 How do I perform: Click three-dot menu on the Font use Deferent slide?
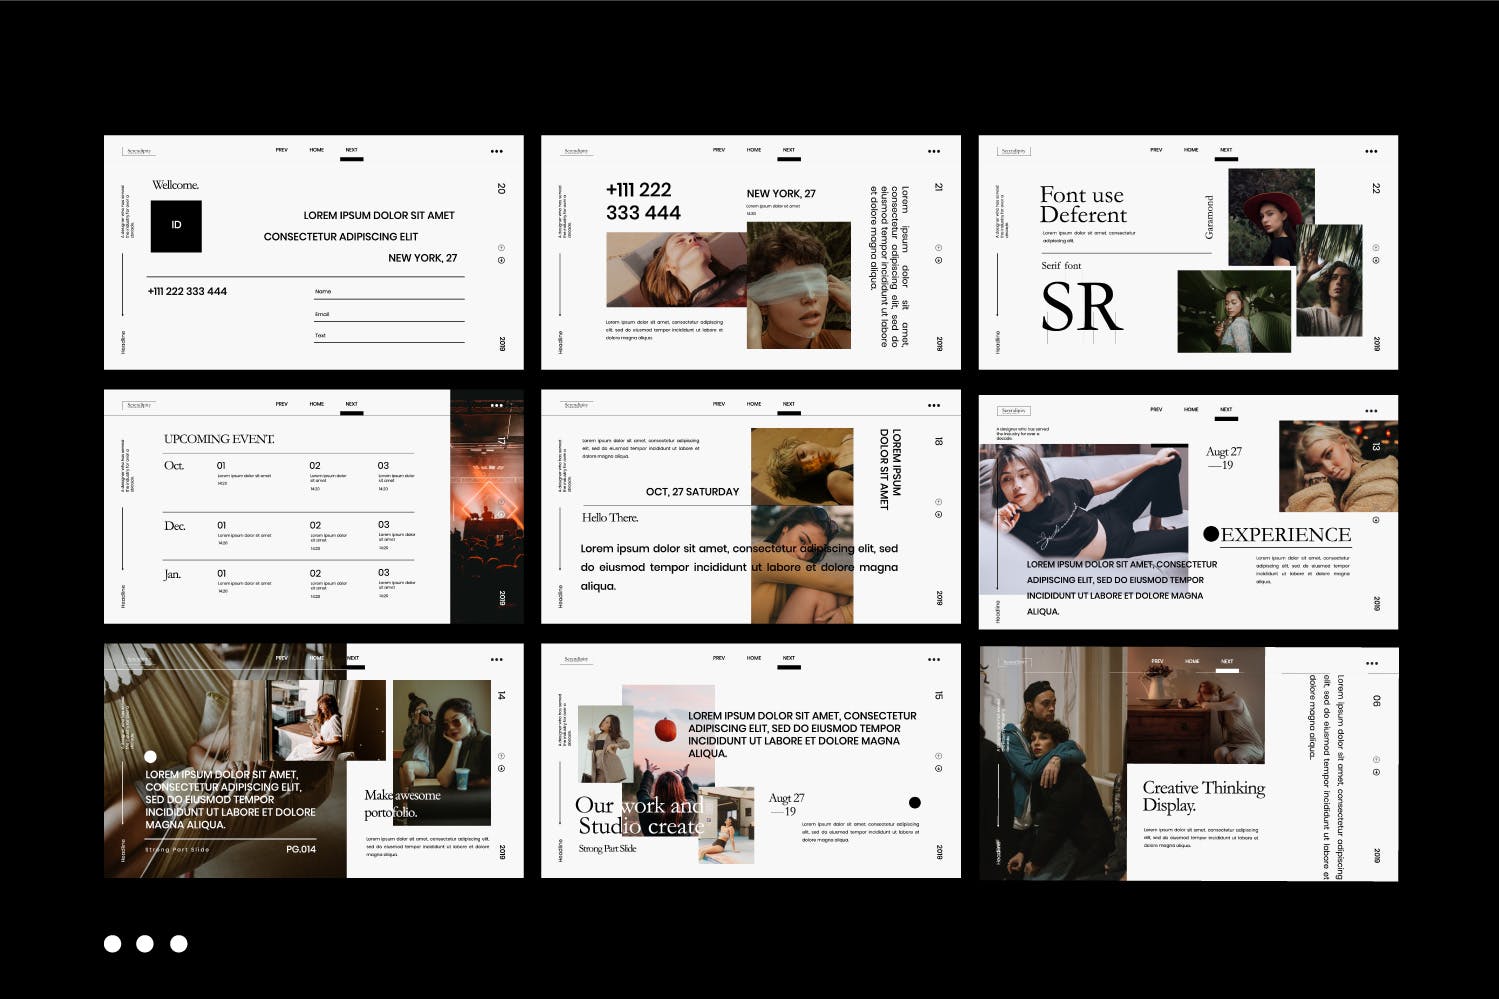coord(1371,152)
